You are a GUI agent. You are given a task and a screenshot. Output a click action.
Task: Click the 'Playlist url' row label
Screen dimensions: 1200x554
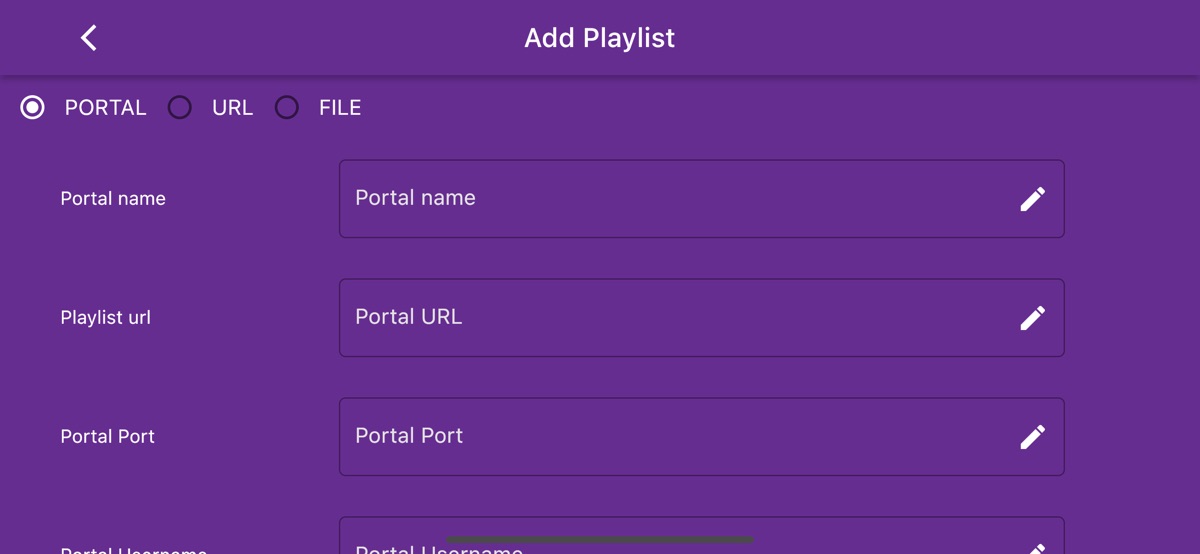tap(105, 318)
